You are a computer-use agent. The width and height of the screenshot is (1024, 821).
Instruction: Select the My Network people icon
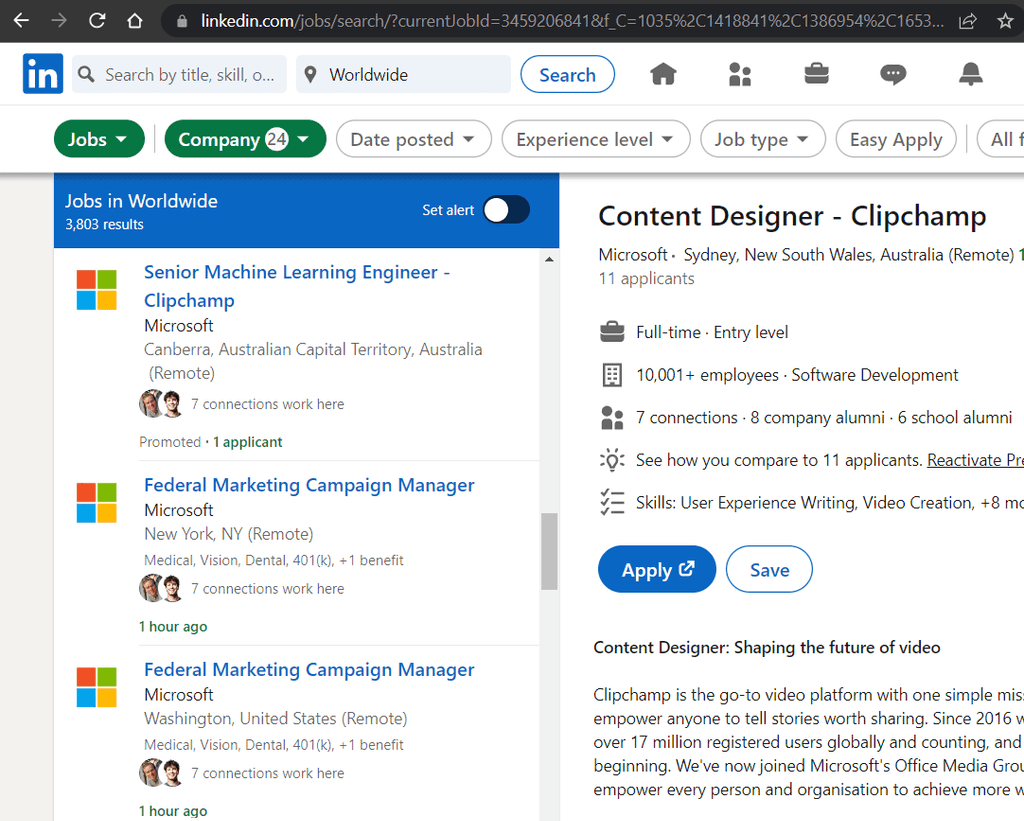click(739, 73)
